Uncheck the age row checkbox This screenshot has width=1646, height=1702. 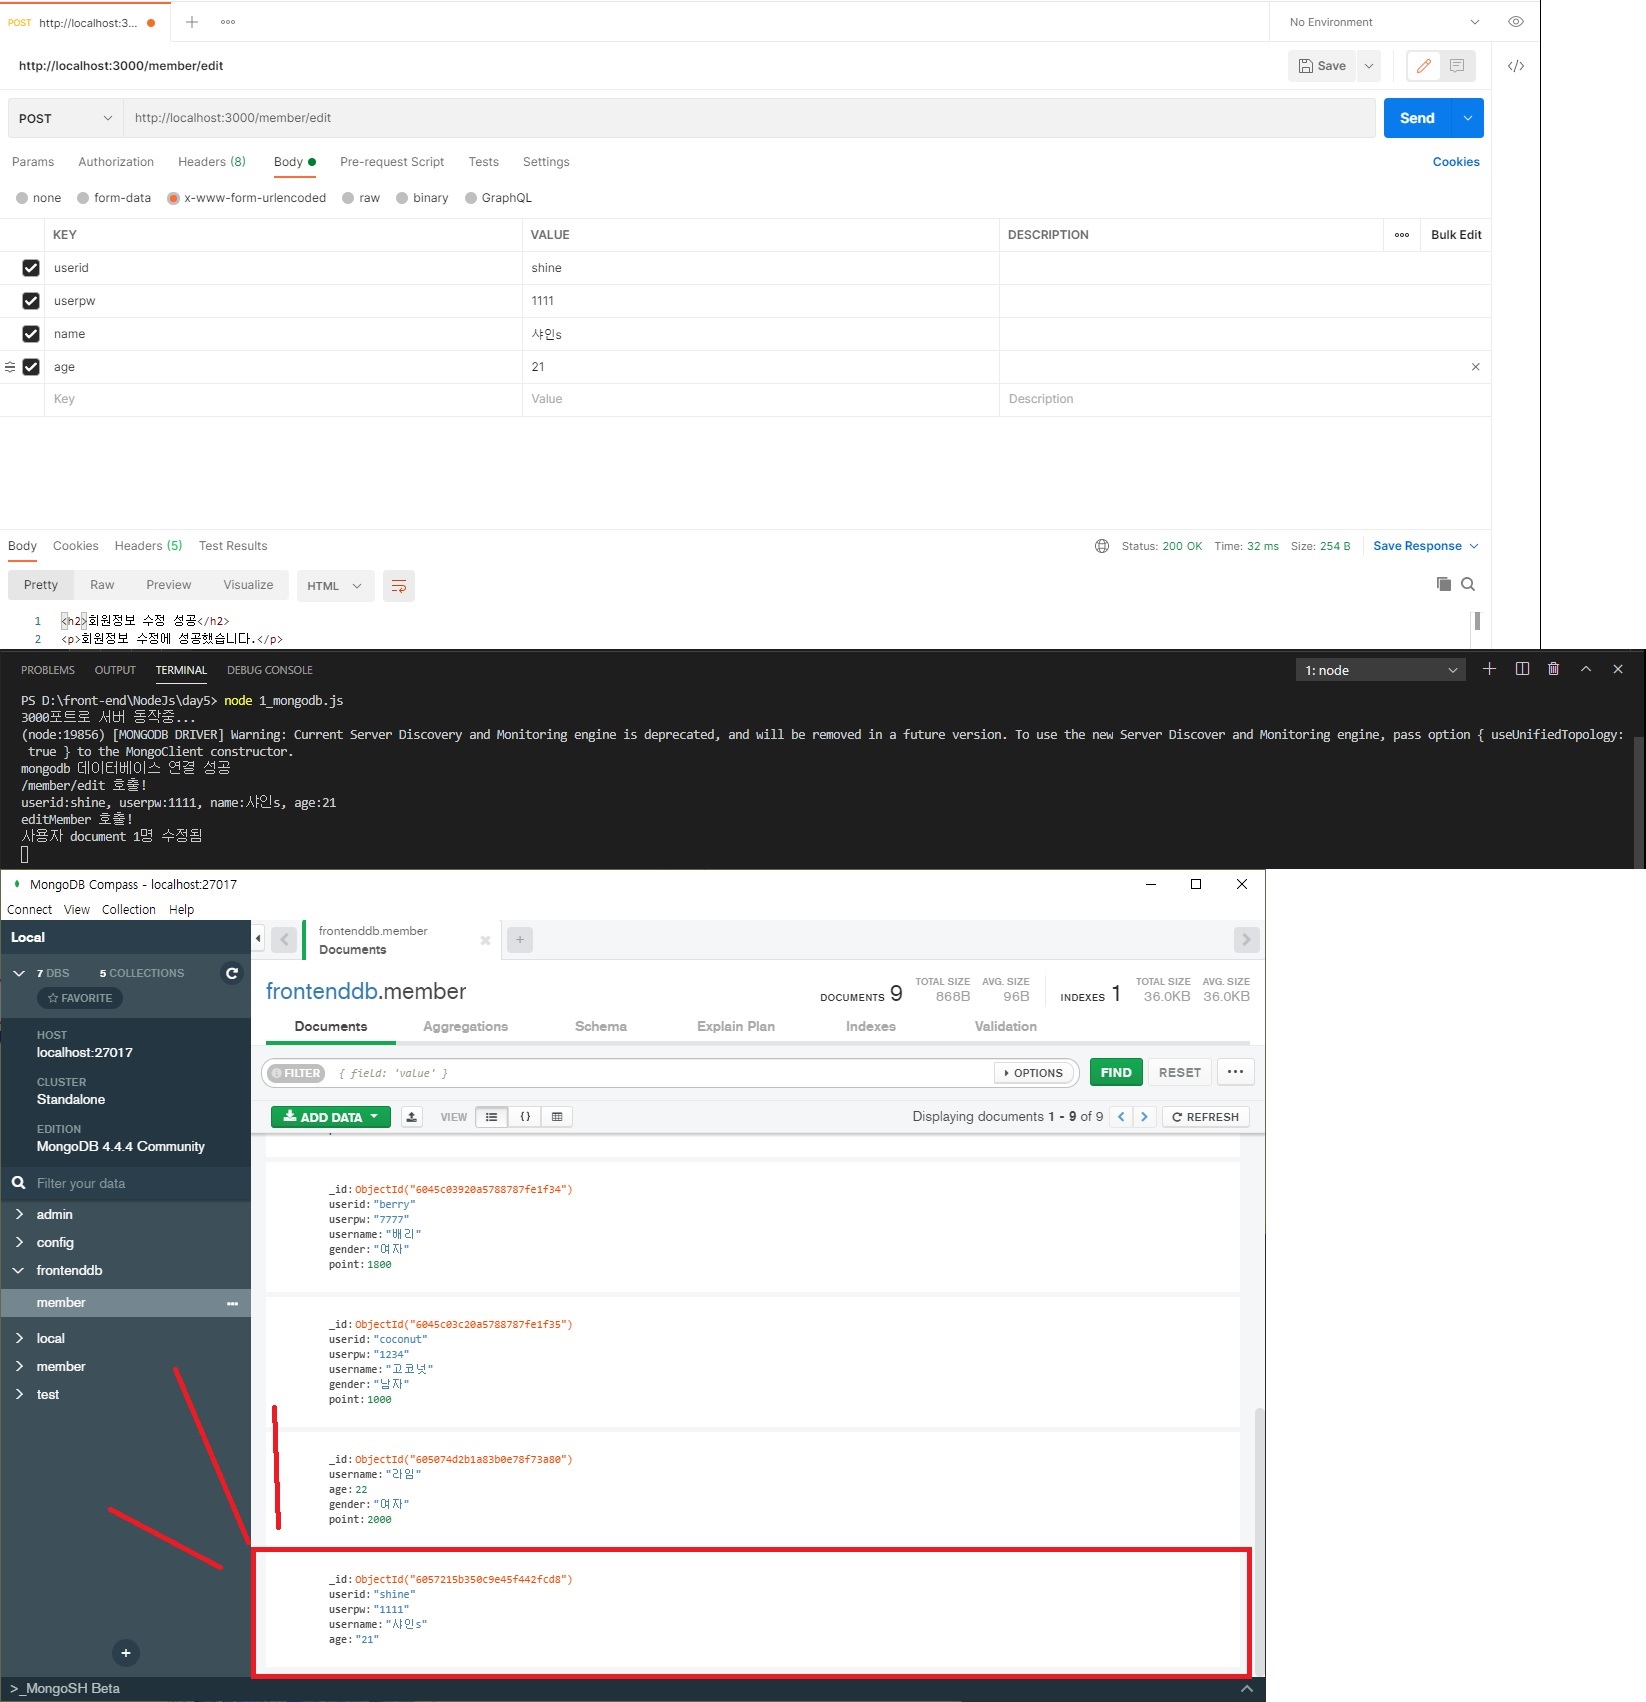(31, 367)
